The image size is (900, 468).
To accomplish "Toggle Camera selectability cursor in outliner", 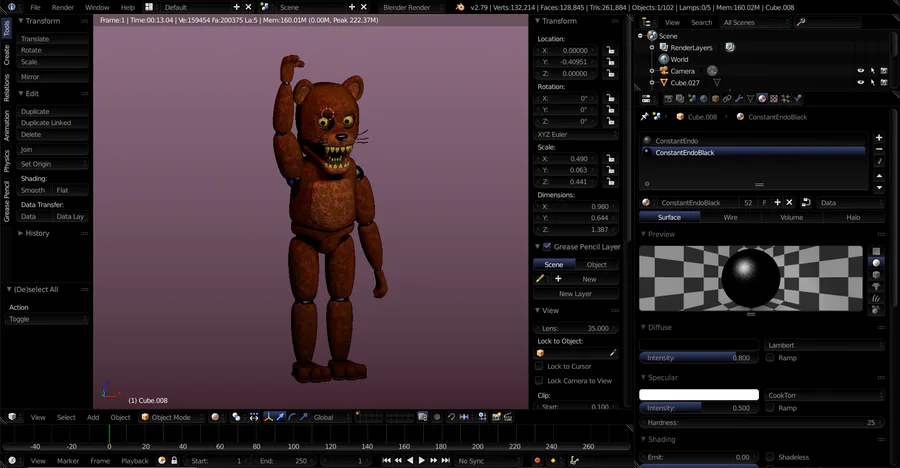I will (x=872, y=71).
